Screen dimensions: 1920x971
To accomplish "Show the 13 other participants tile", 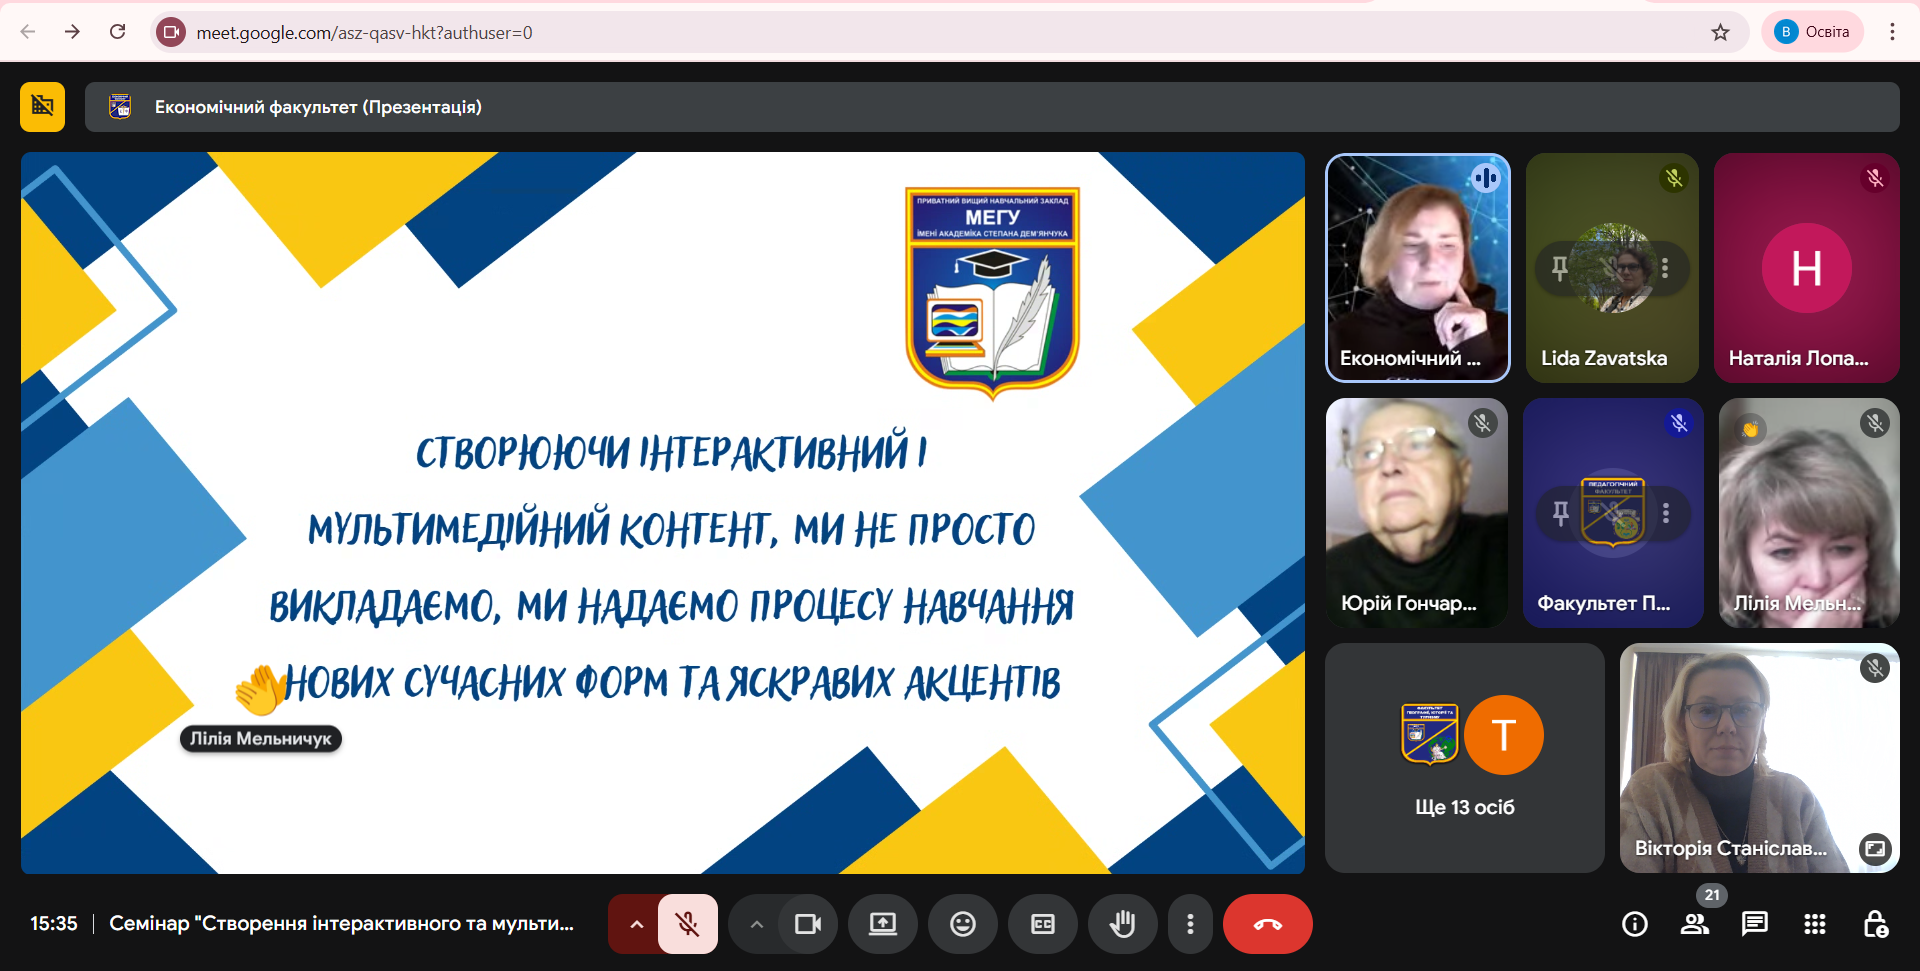I will tap(1464, 758).
